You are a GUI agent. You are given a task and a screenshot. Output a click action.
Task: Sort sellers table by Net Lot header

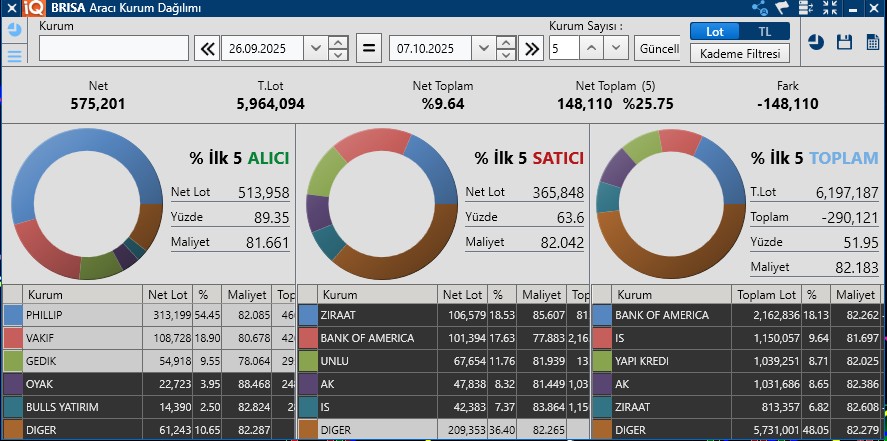click(463, 295)
